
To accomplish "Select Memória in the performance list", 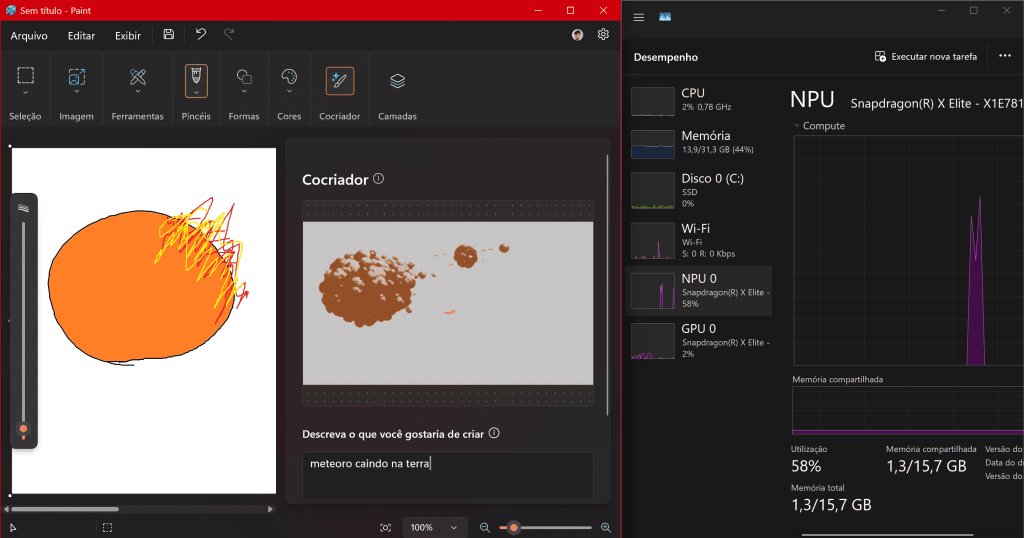I will [700, 142].
